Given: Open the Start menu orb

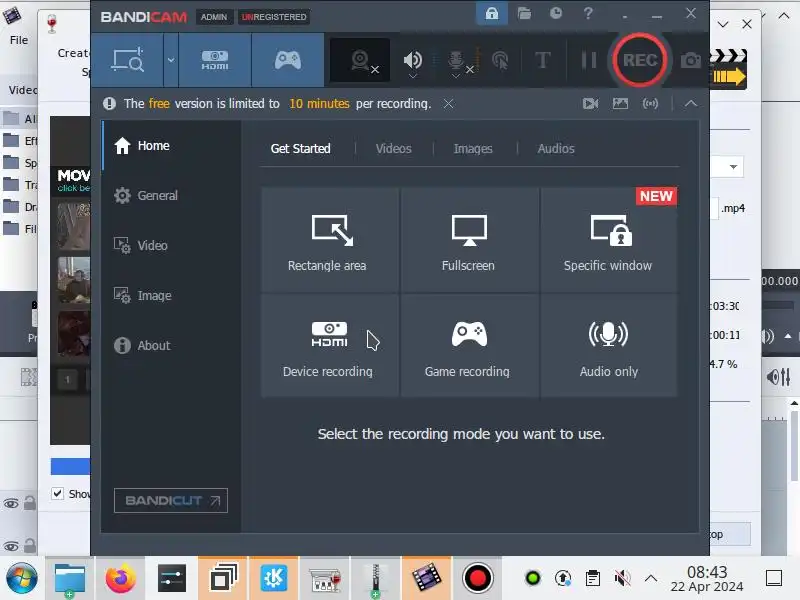Looking at the screenshot, I should pos(21,578).
